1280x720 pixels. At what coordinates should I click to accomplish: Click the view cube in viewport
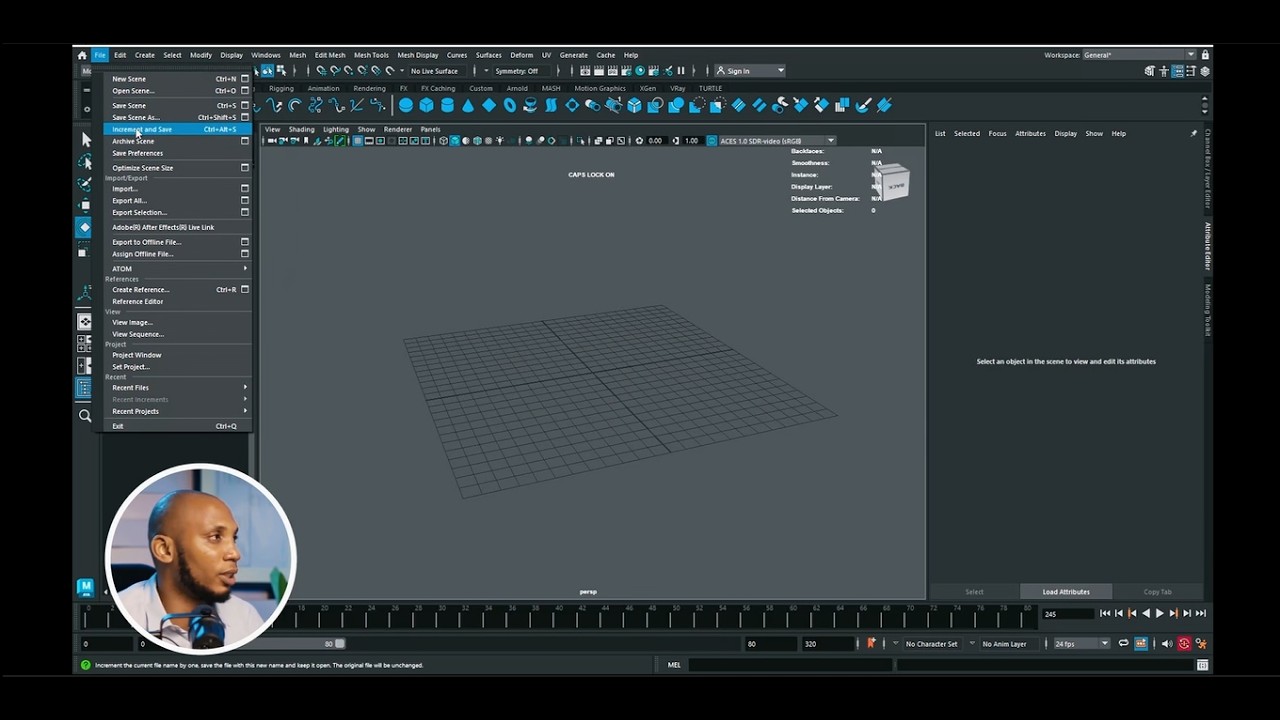click(893, 183)
